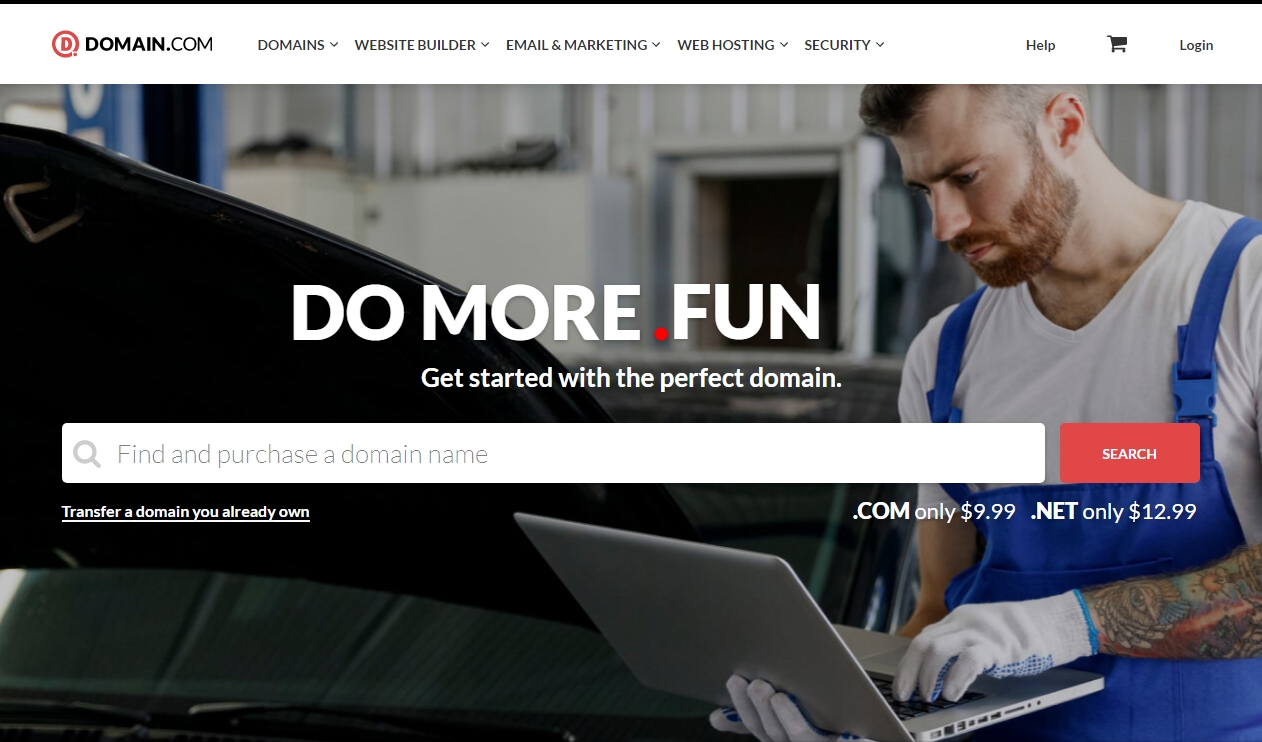This screenshot has height=742, width=1262.
Task: Expand the Web Hosting dropdown chevron
Action: pos(784,44)
